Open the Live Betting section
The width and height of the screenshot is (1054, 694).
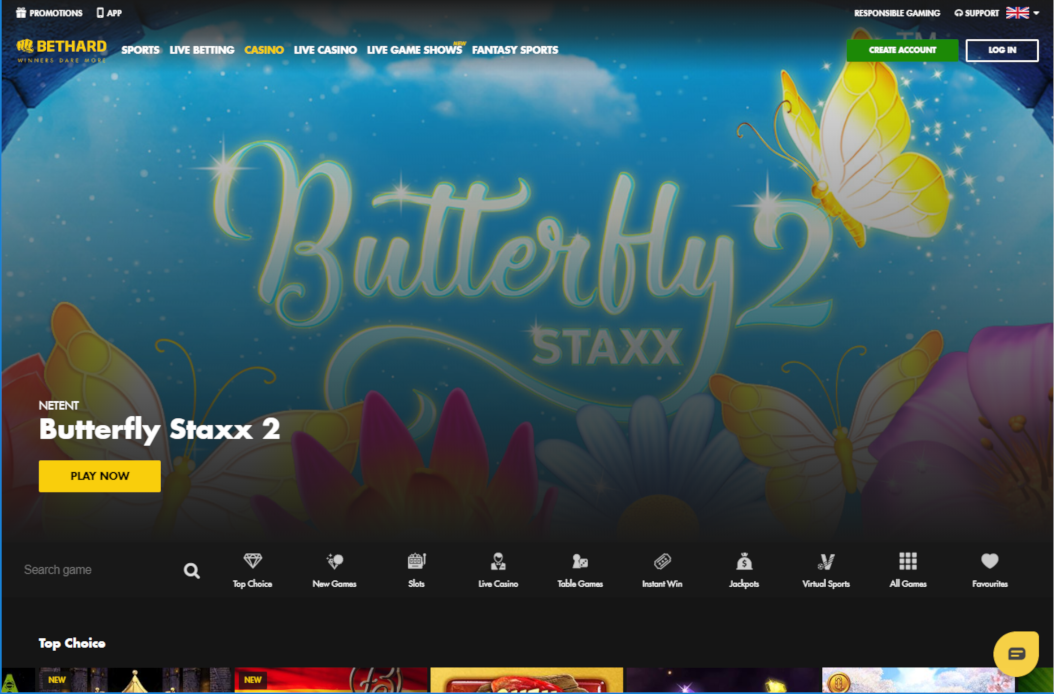click(x=202, y=50)
